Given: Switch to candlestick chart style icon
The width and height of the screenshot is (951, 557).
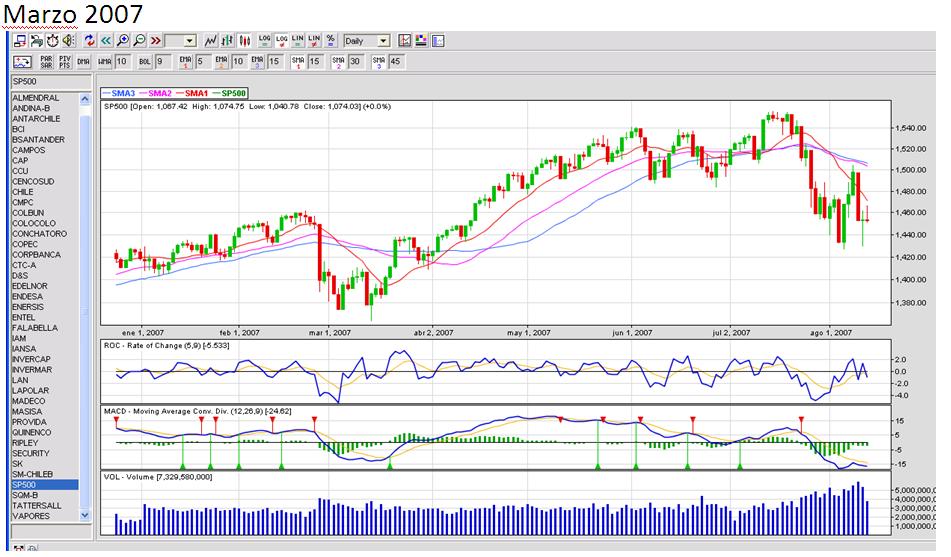Looking at the screenshot, I should pyautogui.click(x=244, y=41).
